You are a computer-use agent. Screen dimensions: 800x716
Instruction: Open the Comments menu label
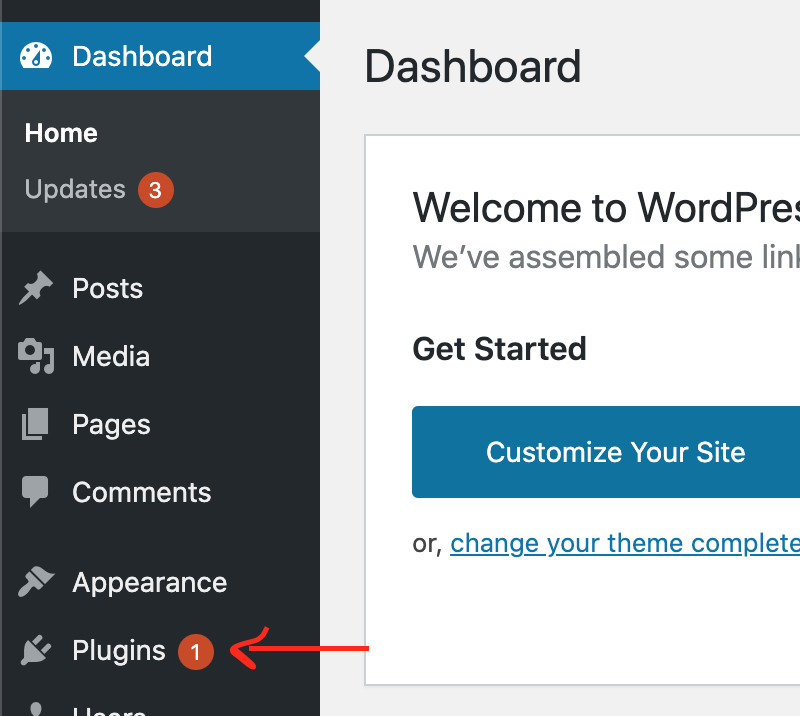(142, 492)
